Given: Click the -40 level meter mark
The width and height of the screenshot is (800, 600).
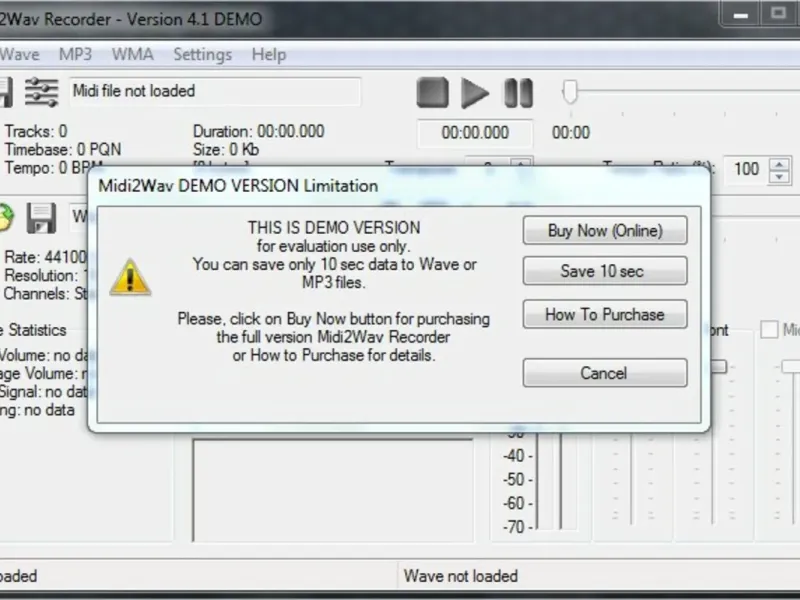Looking at the screenshot, I should [x=517, y=456].
